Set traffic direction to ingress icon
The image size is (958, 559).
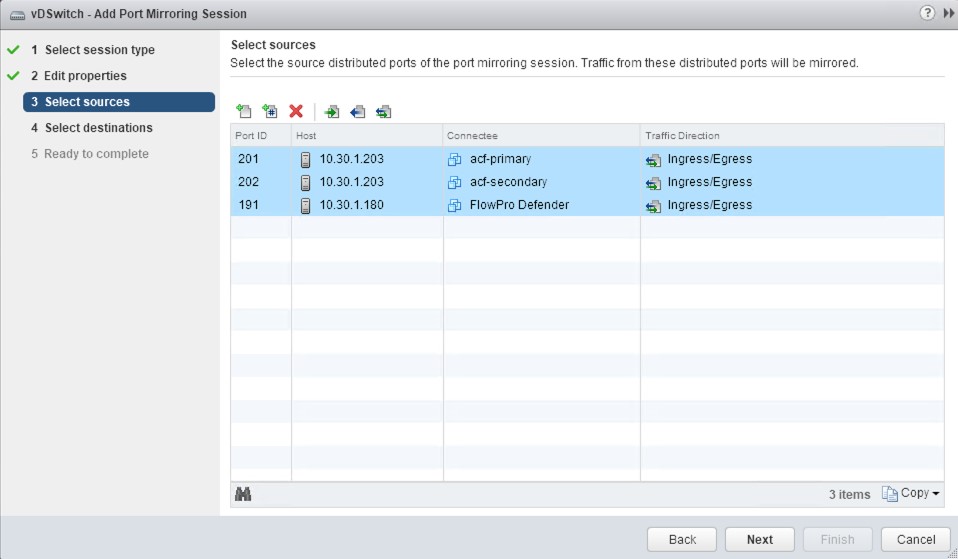(332, 111)
